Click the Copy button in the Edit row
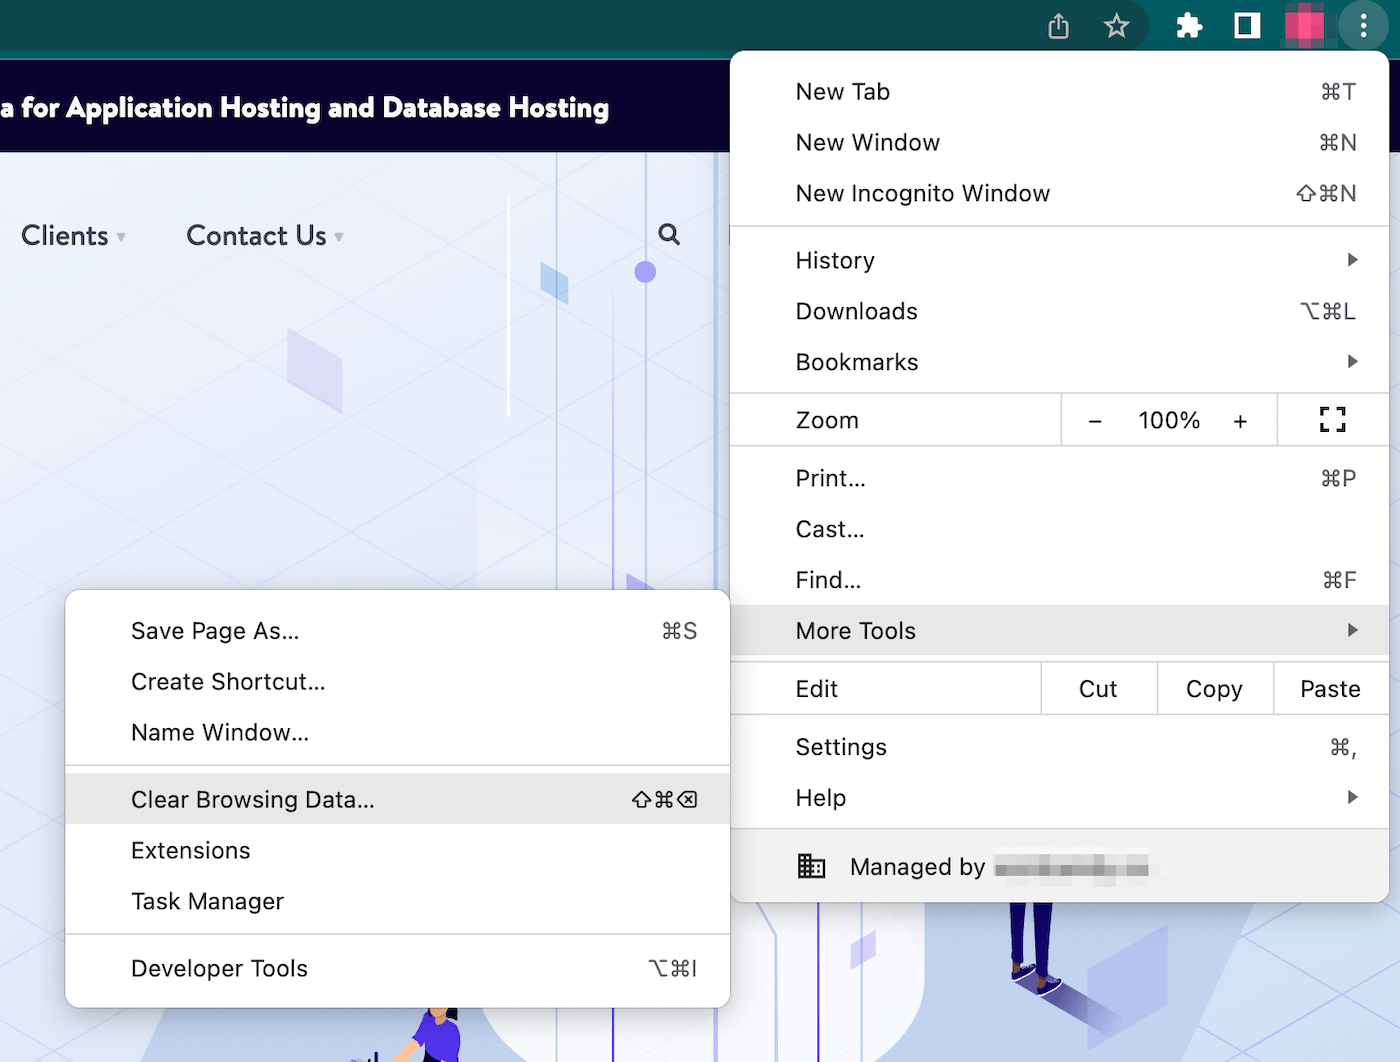The height and width of the screenshot is (1062, 1400). click(x=1214, y=688)
